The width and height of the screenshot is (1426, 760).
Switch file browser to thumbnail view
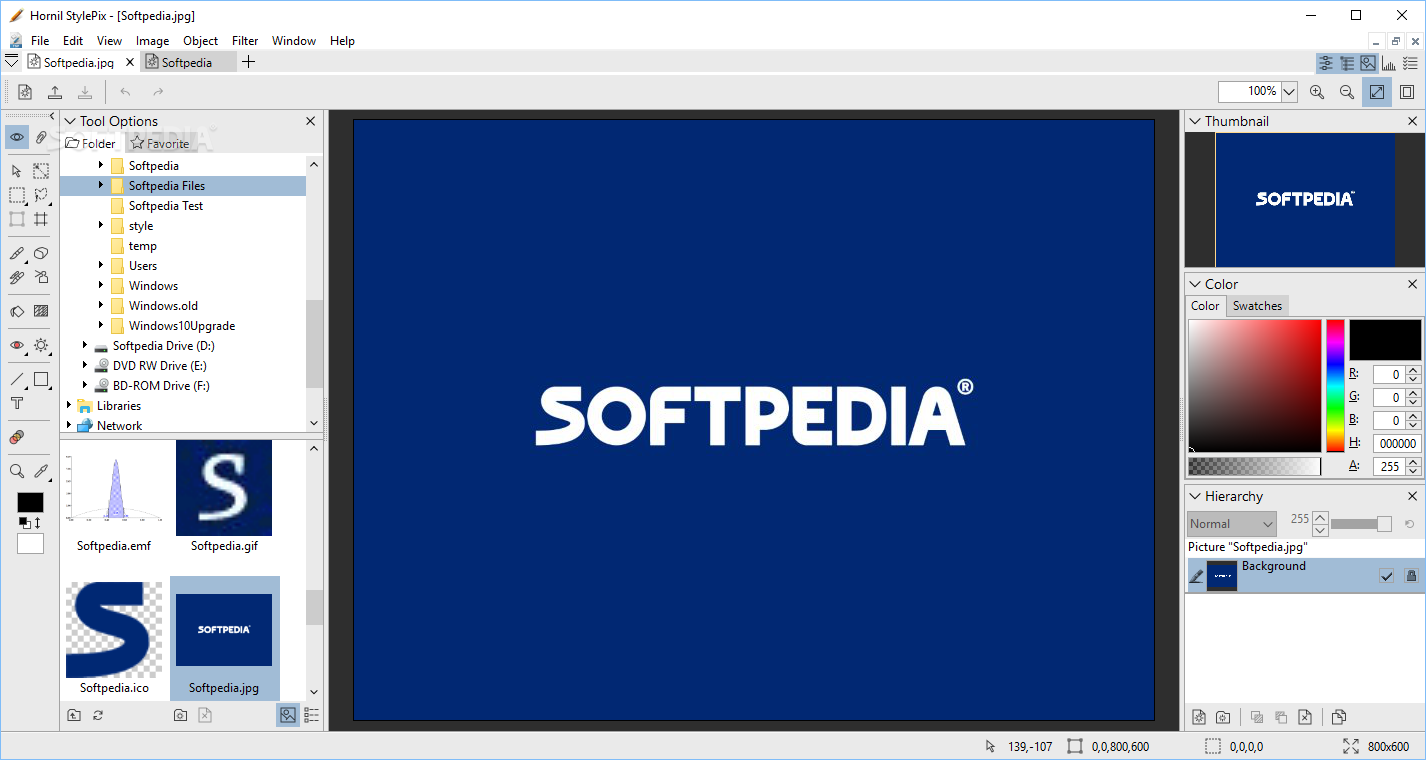pyautogui.click(x=288, y=715)
